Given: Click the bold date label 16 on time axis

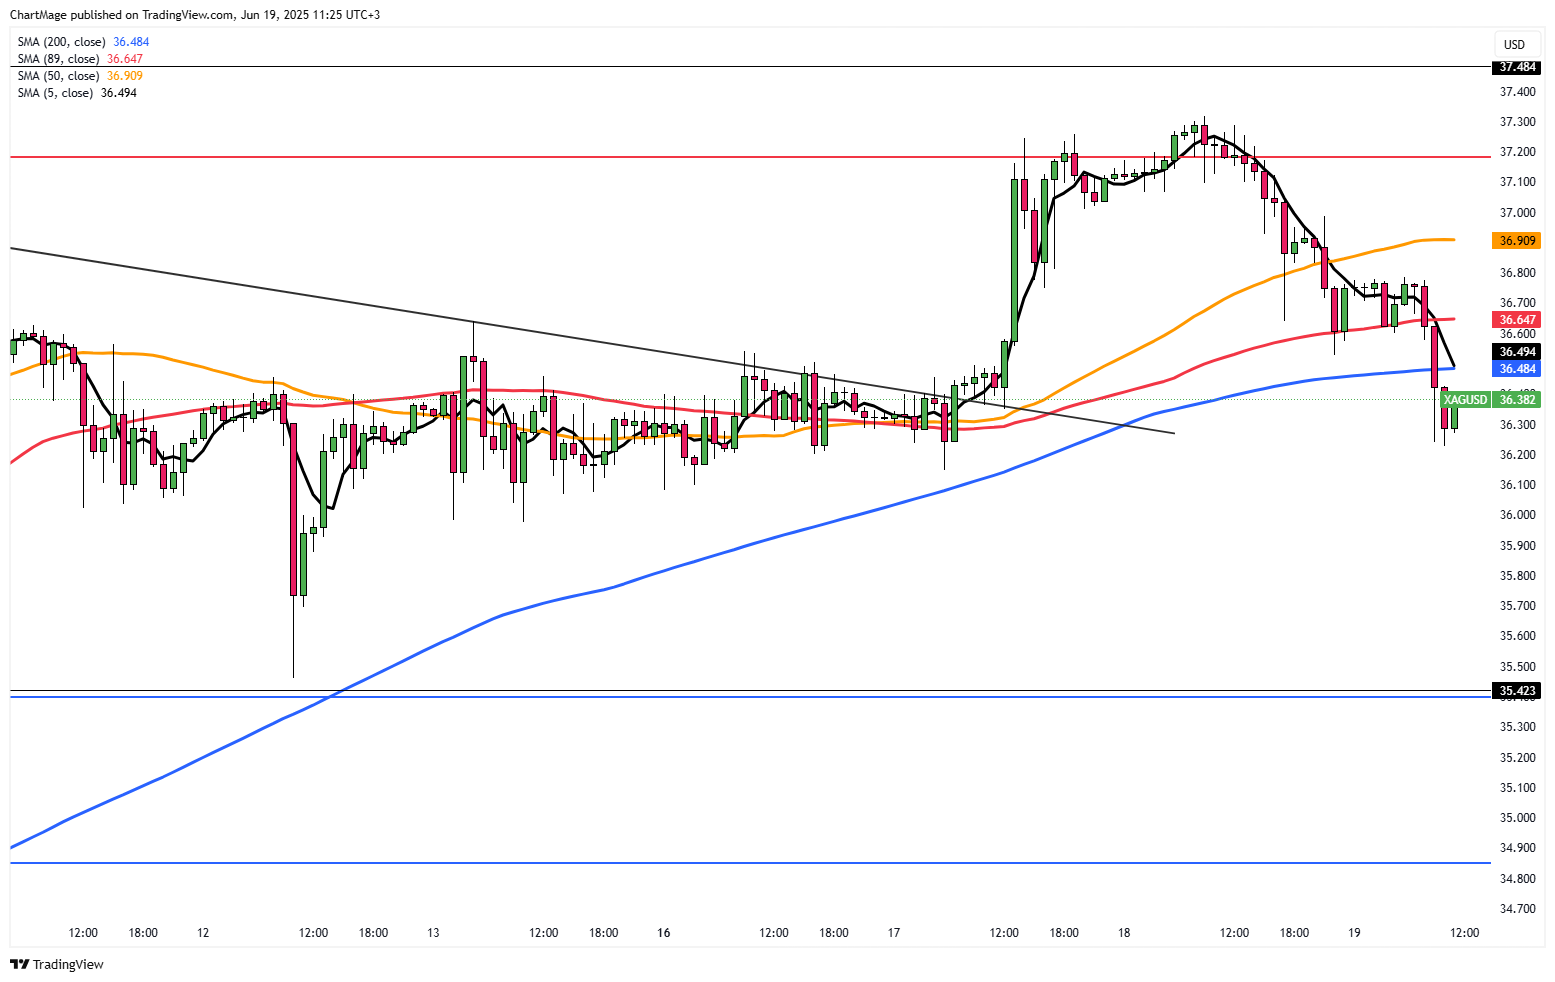Looking at the screenshot, I should (x=664, y=933).
